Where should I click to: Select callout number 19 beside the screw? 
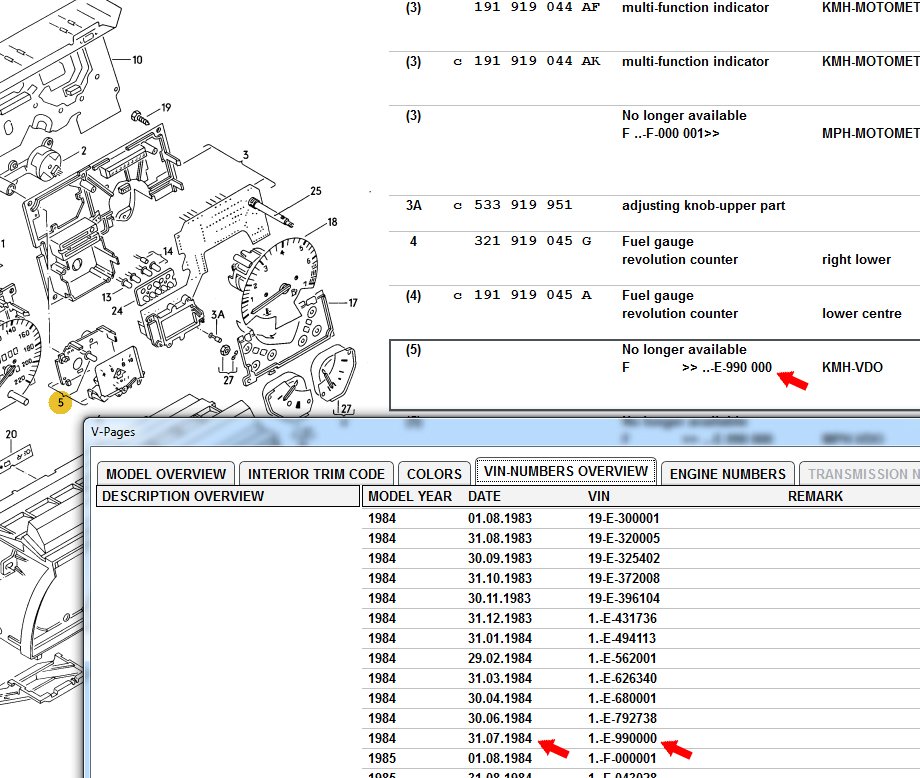pos(166,107)
